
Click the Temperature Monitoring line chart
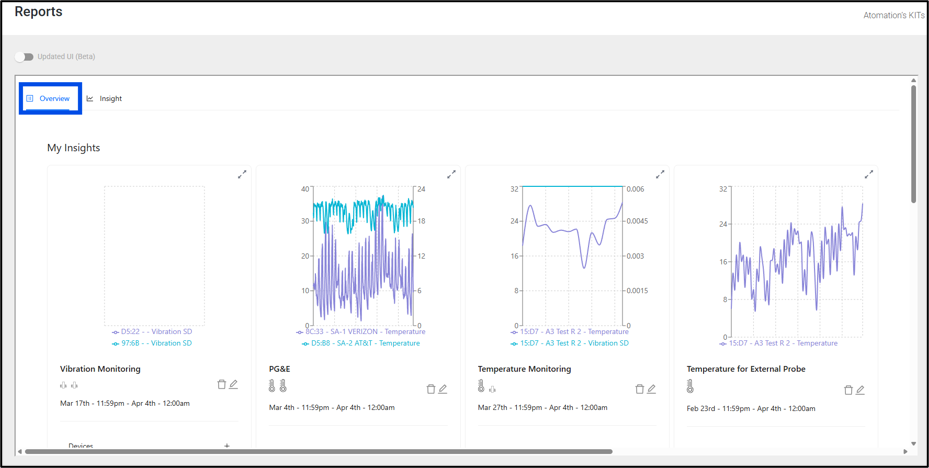tap(573, 257)
